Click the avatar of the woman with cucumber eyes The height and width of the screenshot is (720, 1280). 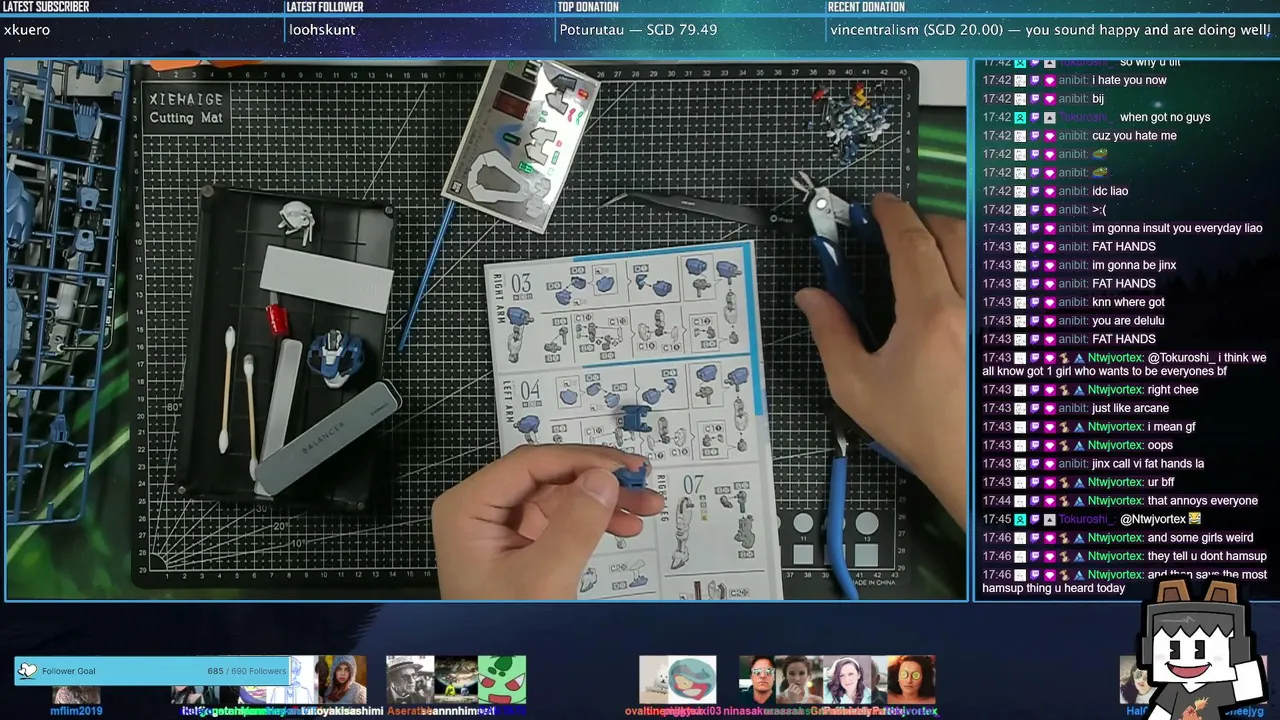coord(910,680)
